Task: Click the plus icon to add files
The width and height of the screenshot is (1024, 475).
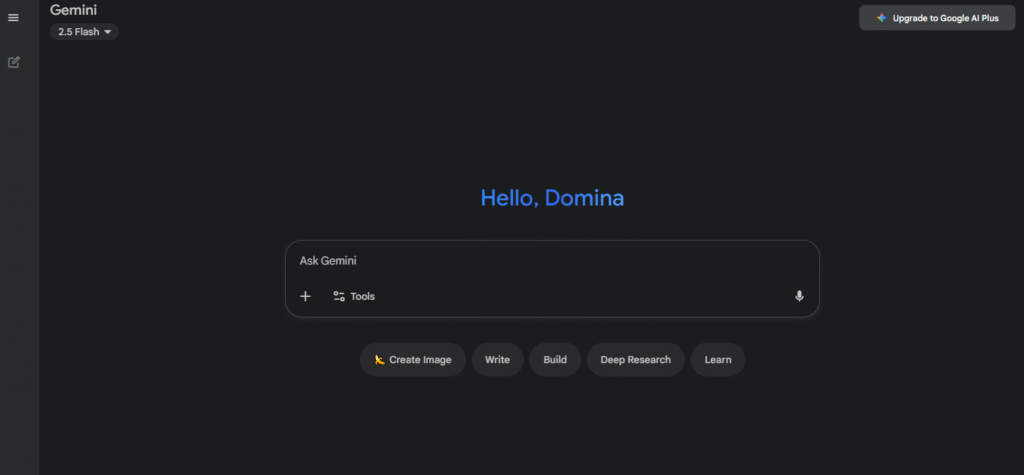Action: coord(305,296)
